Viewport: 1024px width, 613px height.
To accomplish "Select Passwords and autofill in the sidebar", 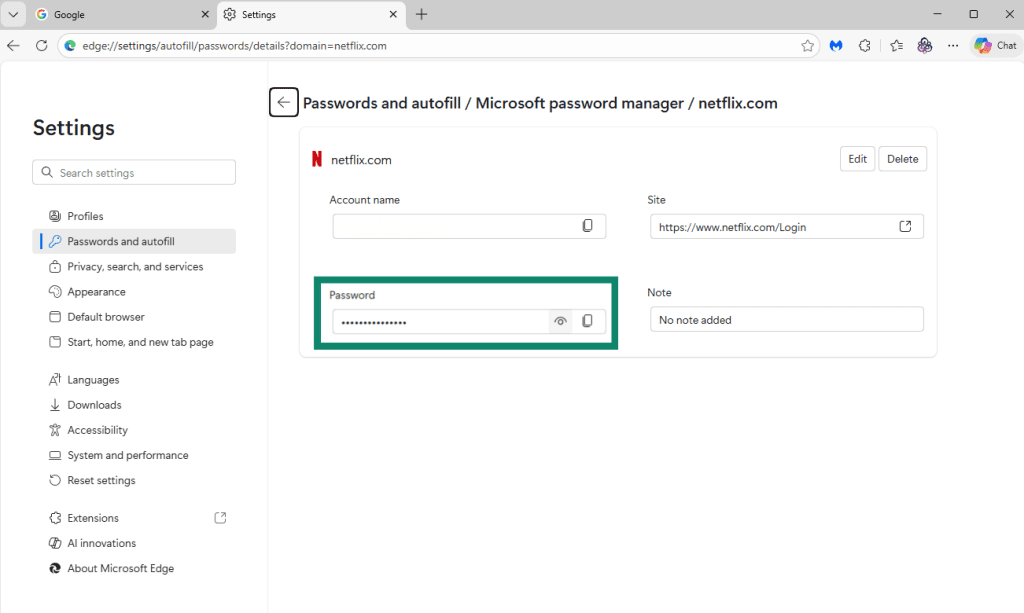I will point(134,242).
